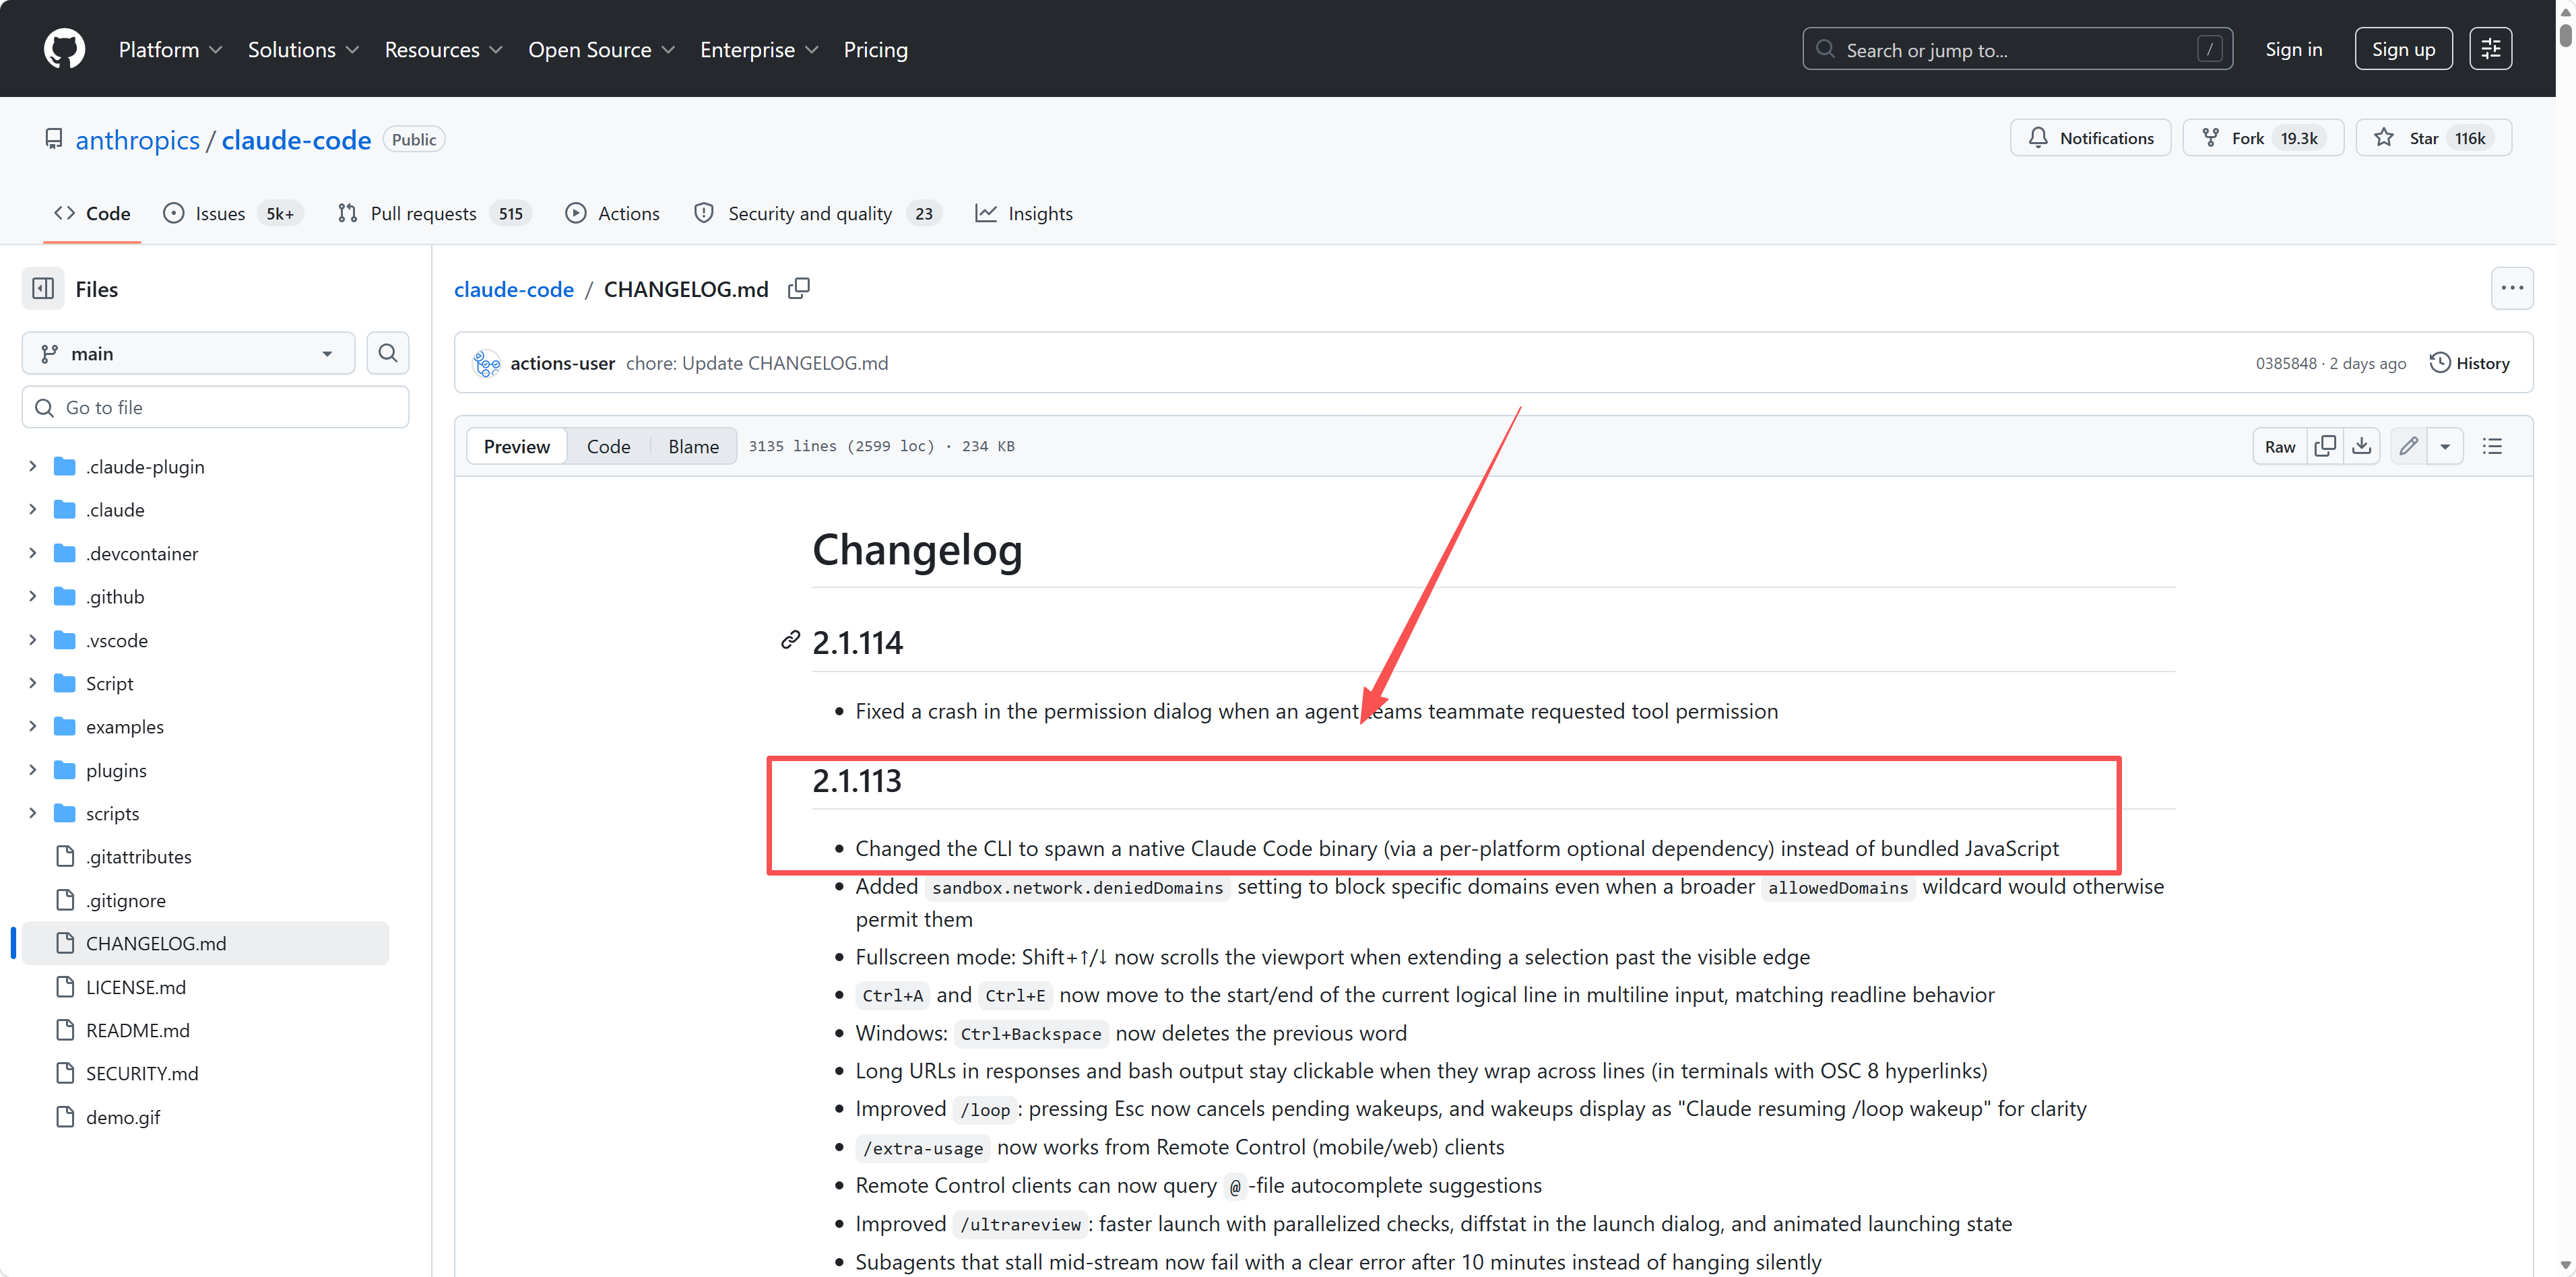
Task: Open the Platform menu
Action: tap(169, 49)
